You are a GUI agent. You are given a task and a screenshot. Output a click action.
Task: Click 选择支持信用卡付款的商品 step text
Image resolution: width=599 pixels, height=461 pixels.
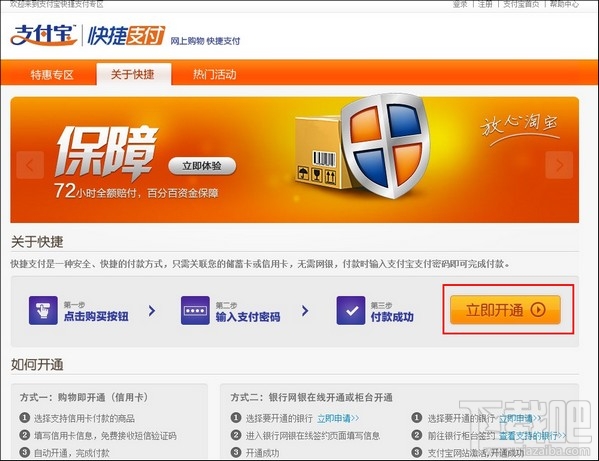(84, 418)
